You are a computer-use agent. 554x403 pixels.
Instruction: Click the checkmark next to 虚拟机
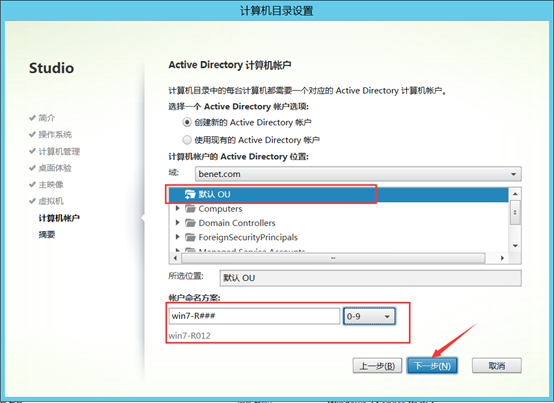(33, 201)
